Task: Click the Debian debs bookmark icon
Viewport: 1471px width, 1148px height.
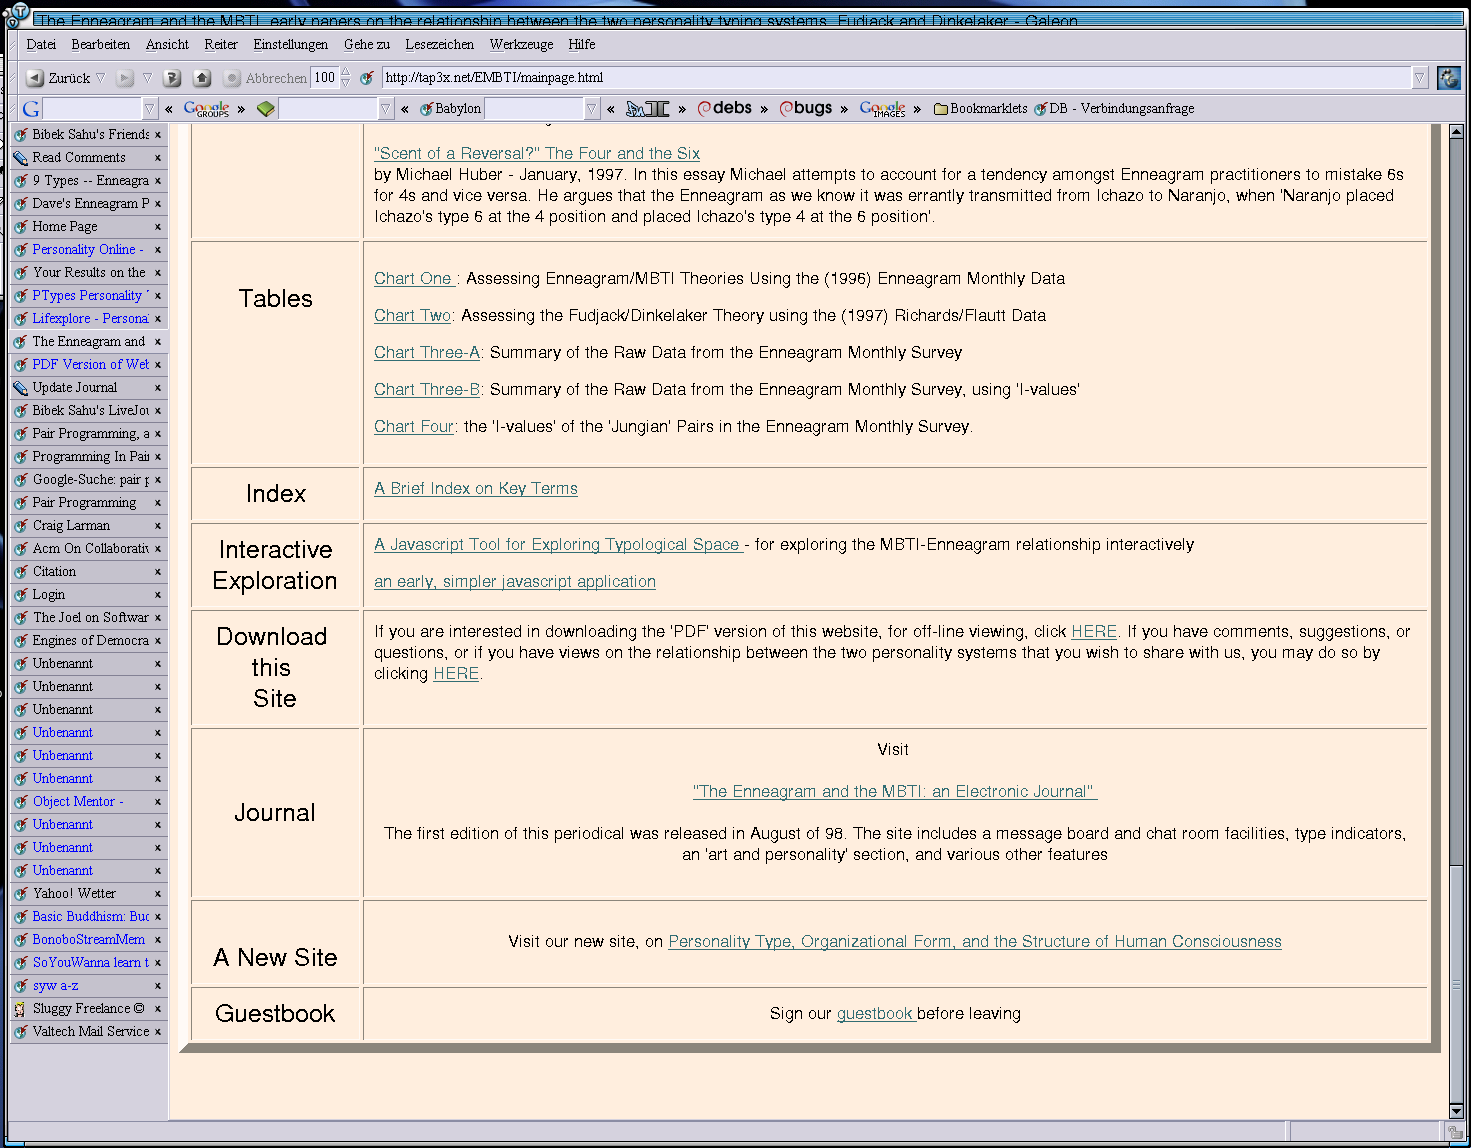Action: (x=725, y=108)
